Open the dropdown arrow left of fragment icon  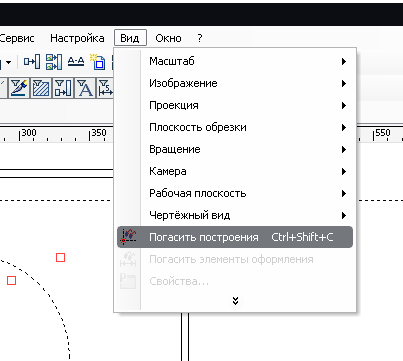(x=8, y=62)
